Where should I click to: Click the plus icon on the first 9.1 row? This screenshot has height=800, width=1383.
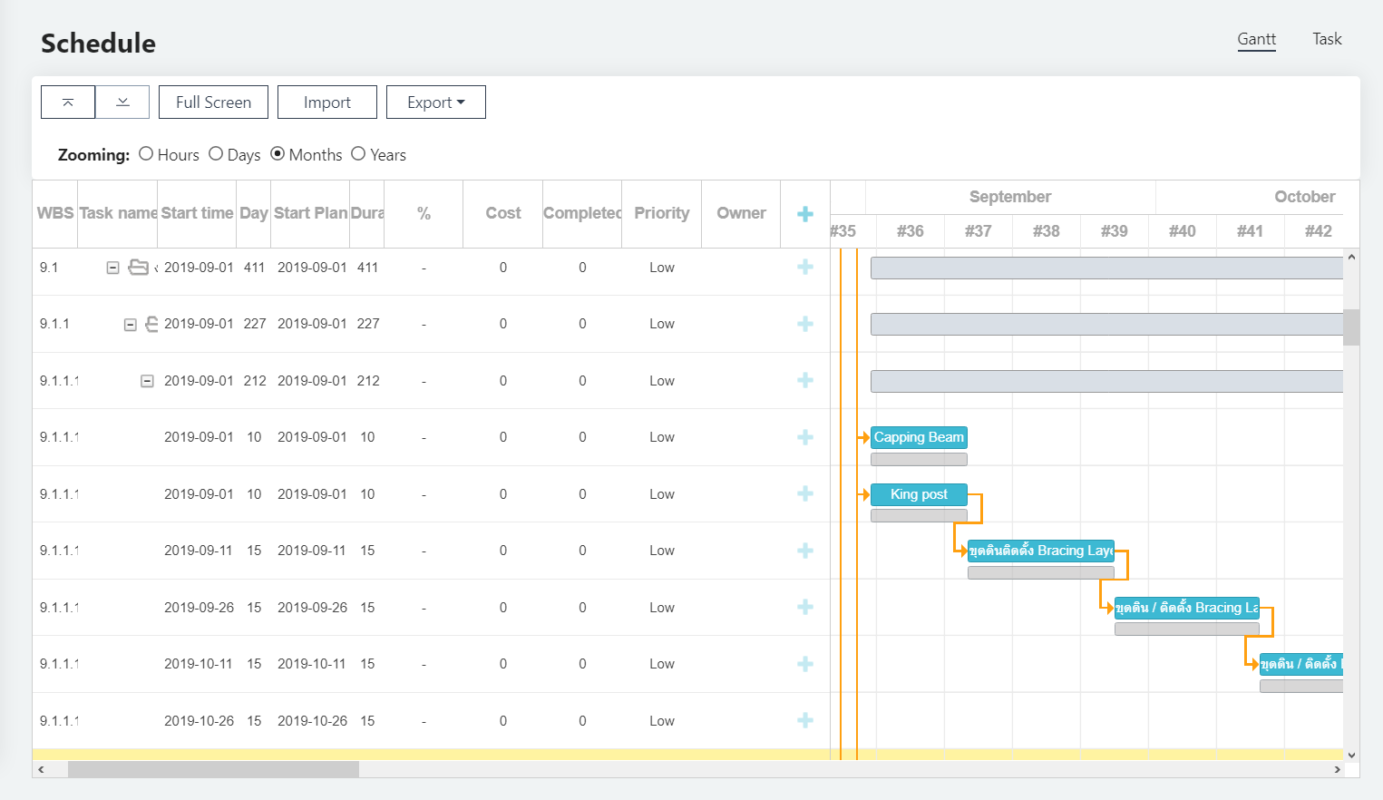pyautogui.click(x=805, y=267)
